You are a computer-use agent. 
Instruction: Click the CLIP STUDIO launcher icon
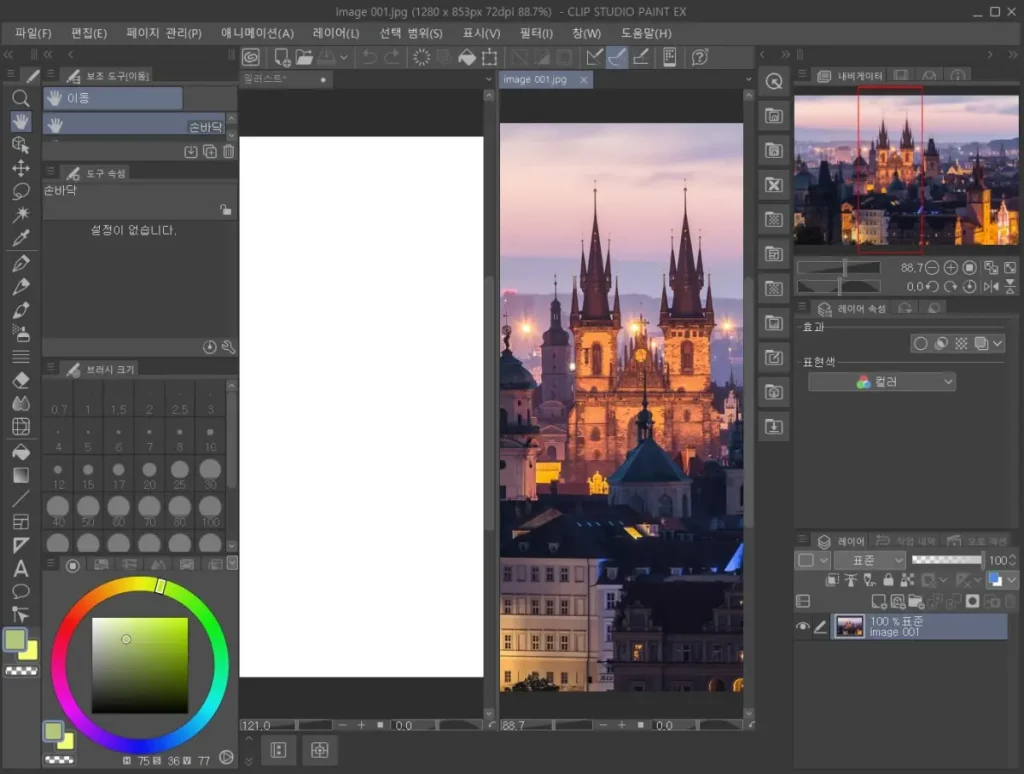pyautogui.click(x=251, y=57)
